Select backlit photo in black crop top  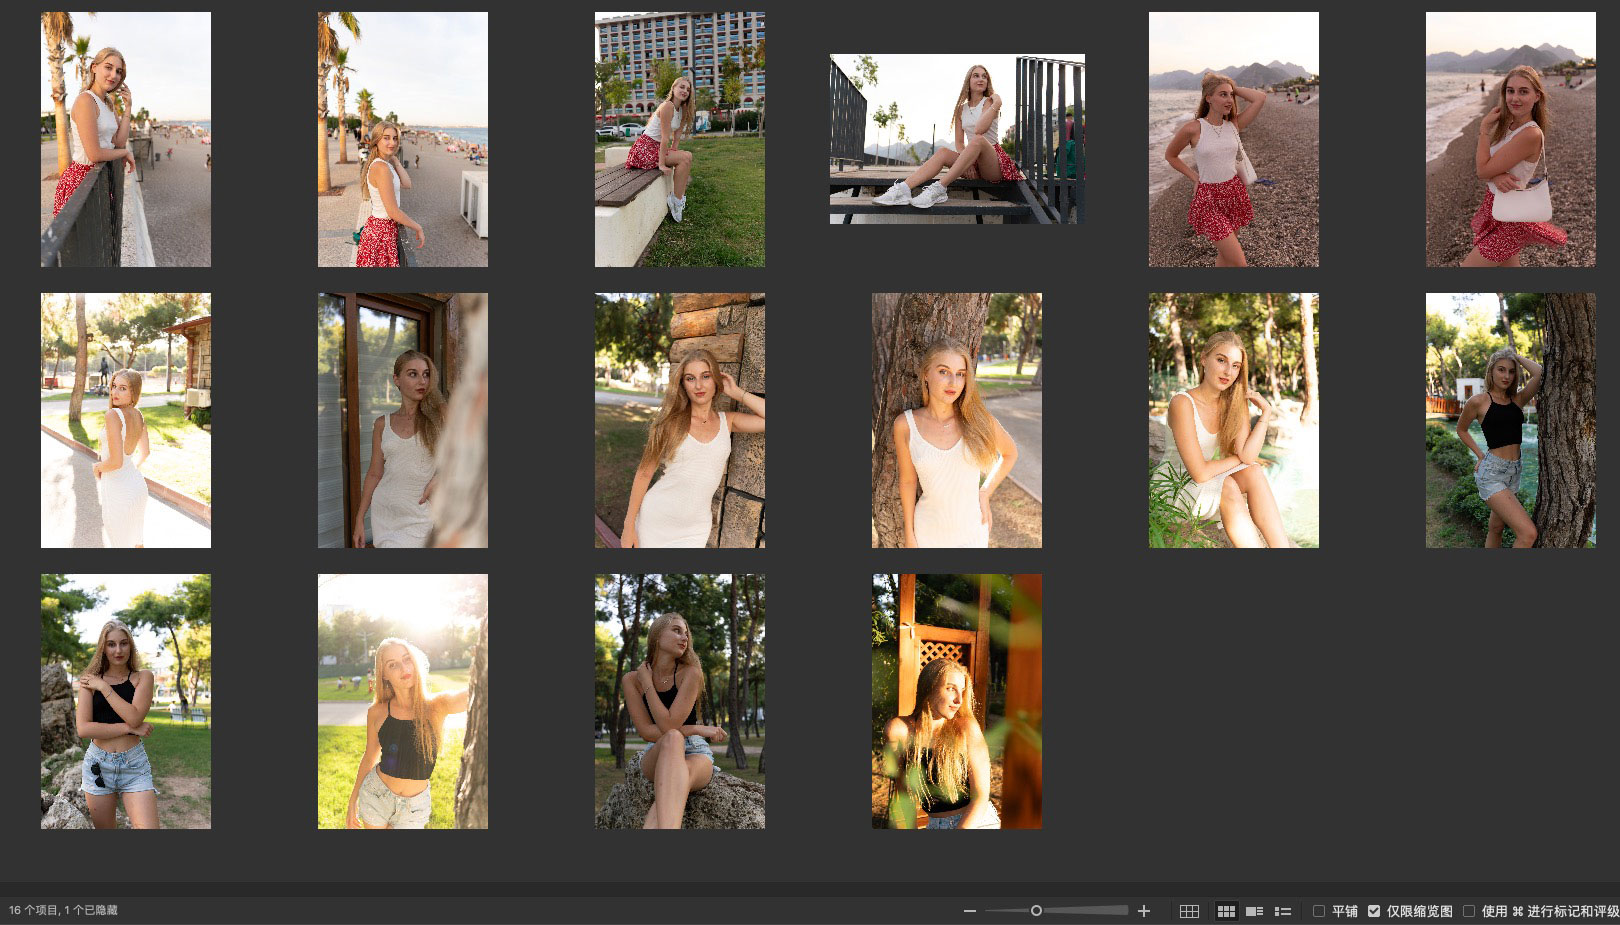coord(403,701)
